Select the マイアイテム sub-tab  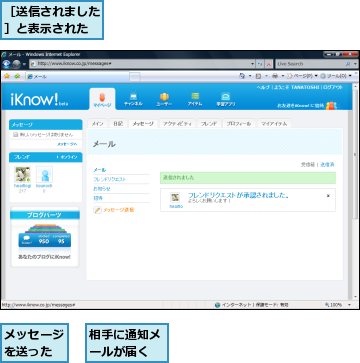[274, 124]
